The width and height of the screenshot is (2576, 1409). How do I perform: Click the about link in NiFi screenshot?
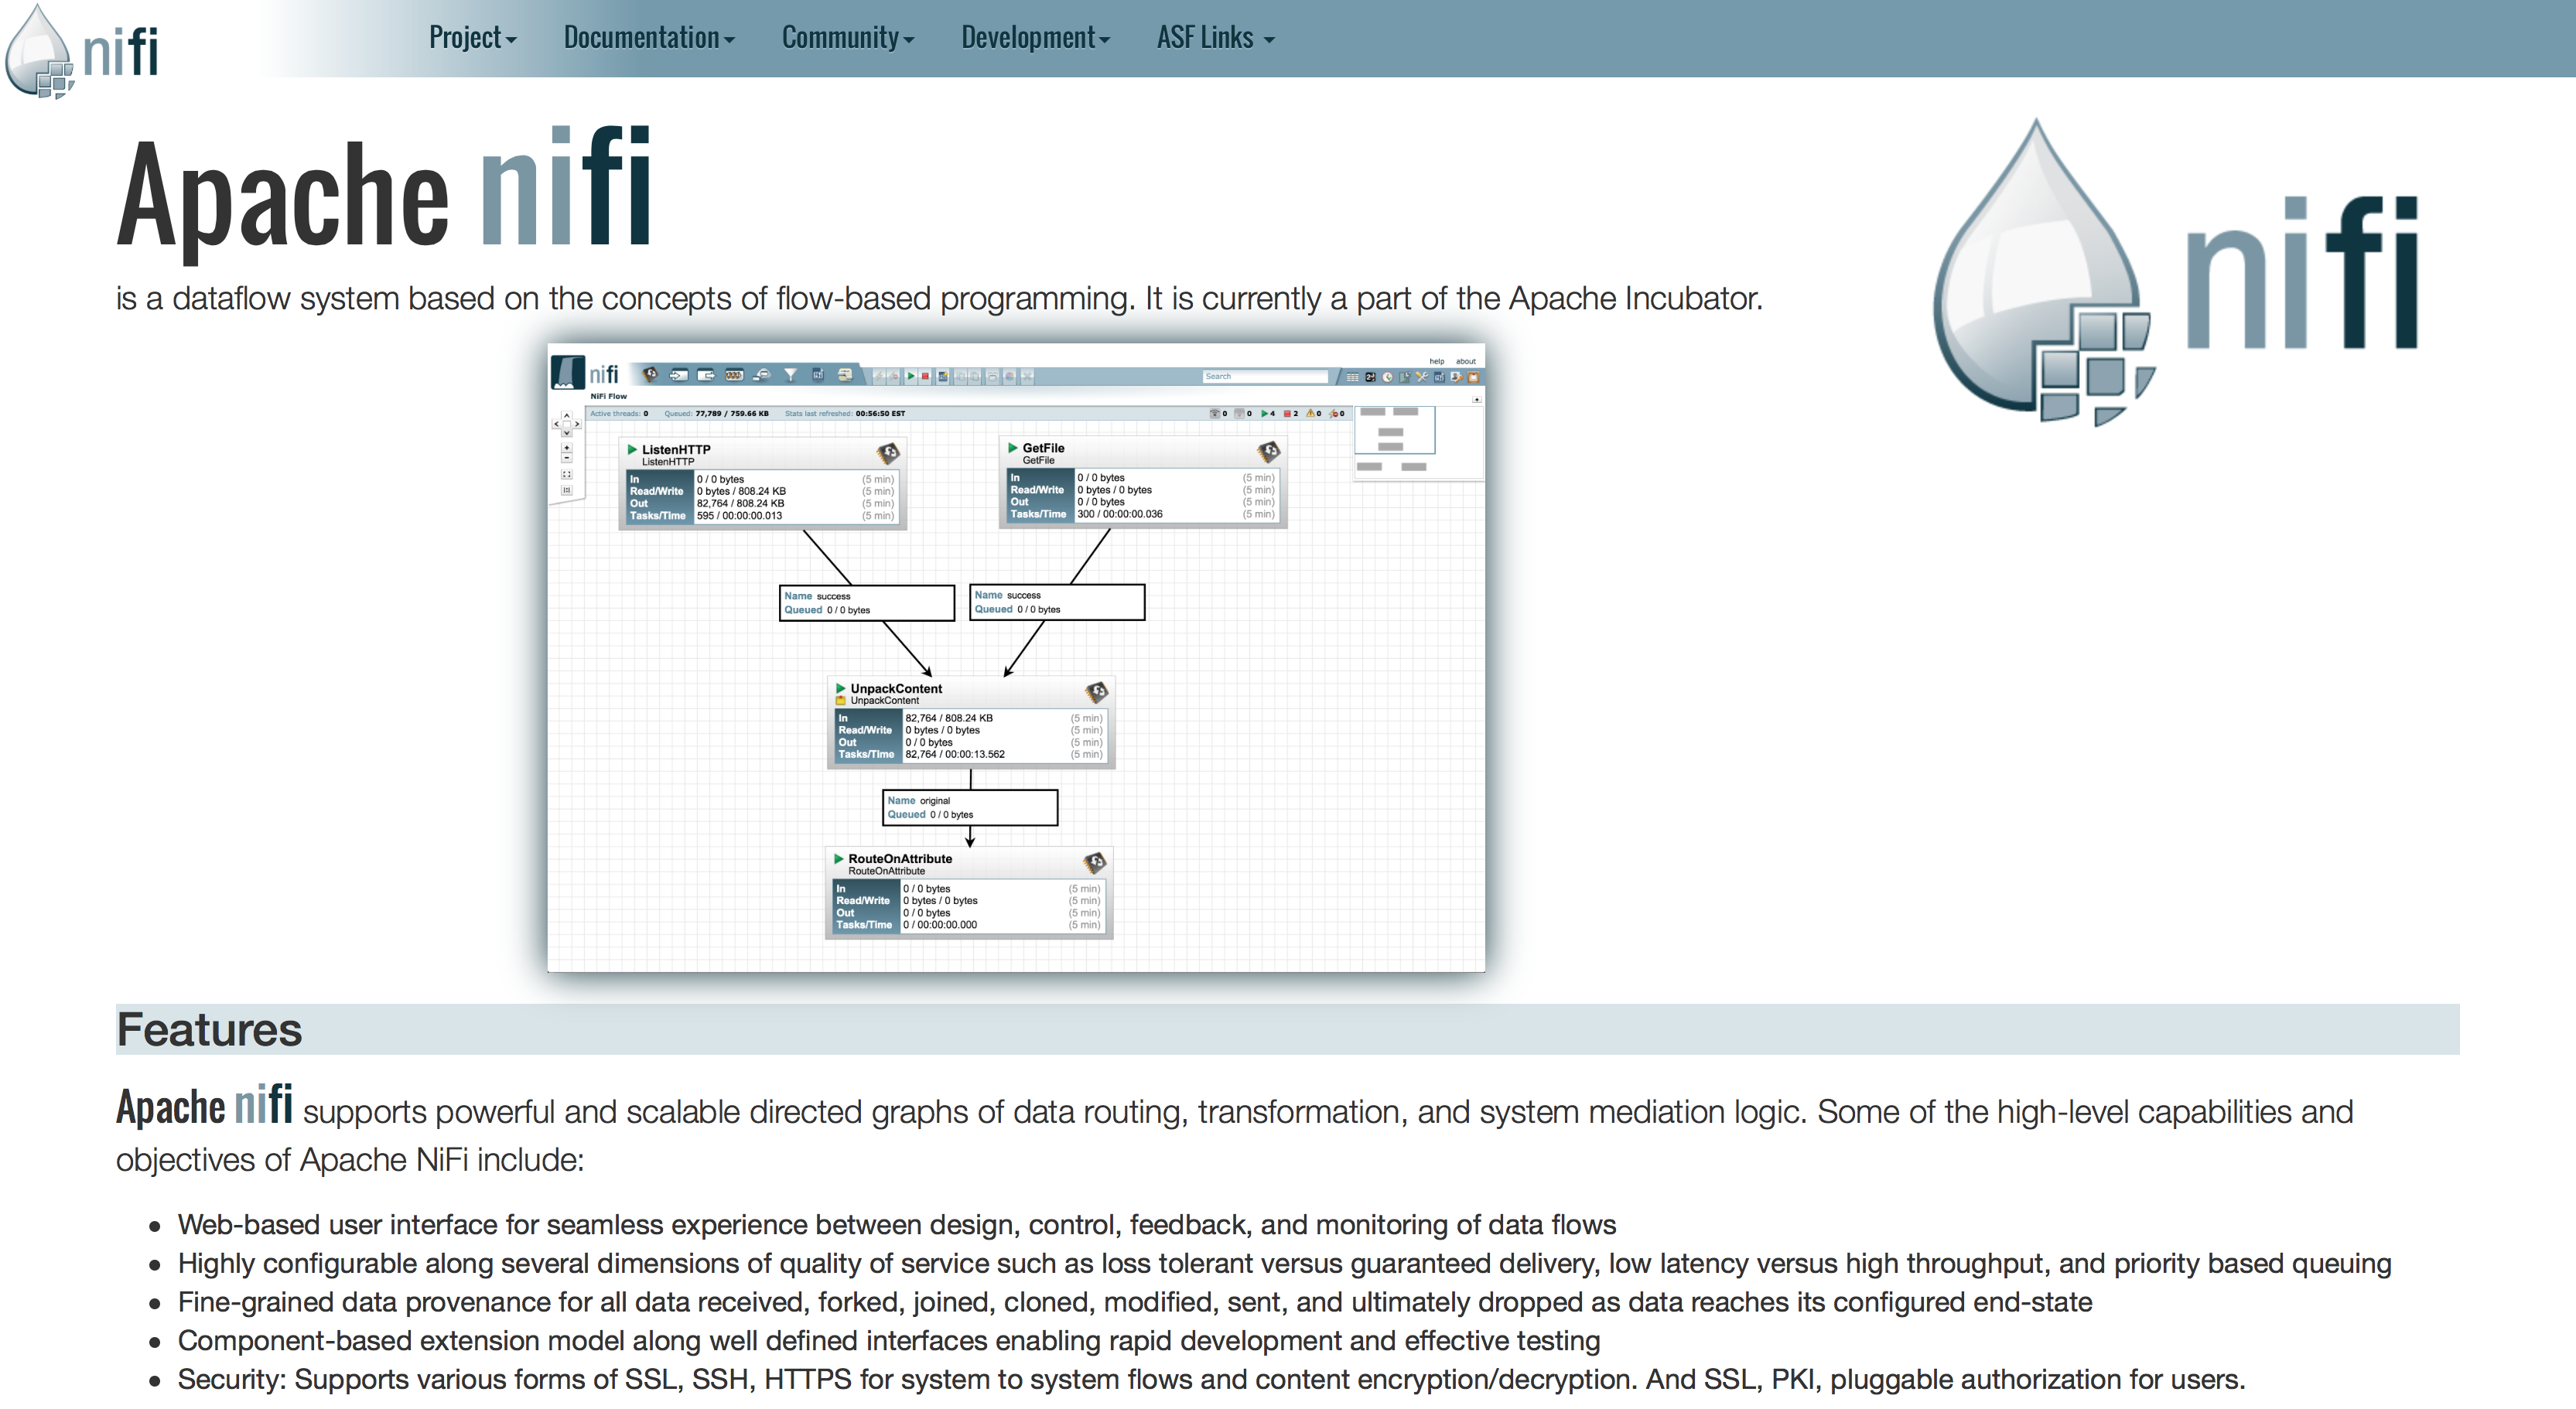pos(1465,361)
